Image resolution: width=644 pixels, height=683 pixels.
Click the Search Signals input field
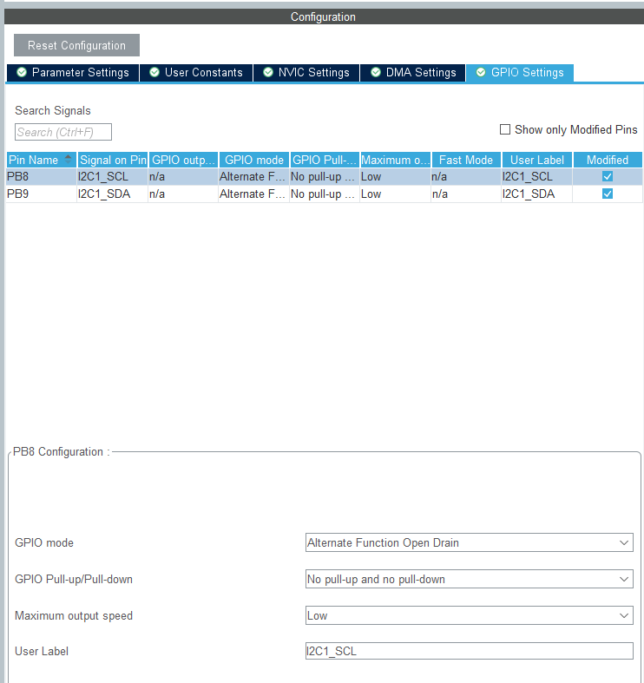point(63,132)
